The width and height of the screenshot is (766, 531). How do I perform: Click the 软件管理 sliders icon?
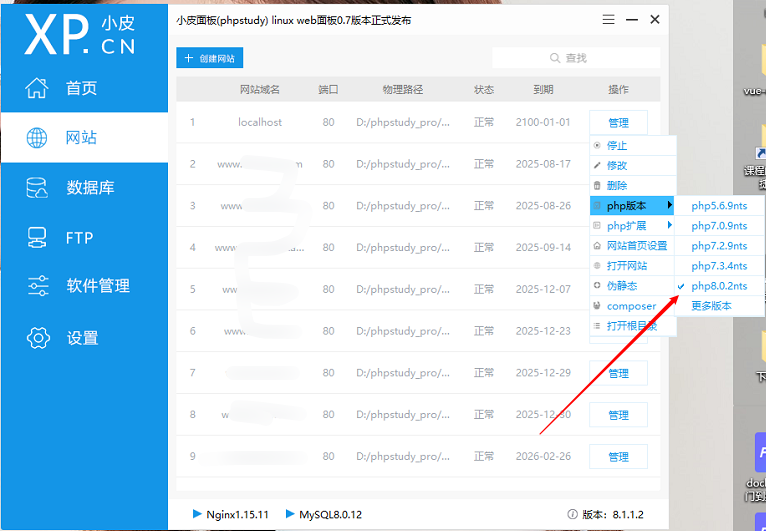point(37,286)
